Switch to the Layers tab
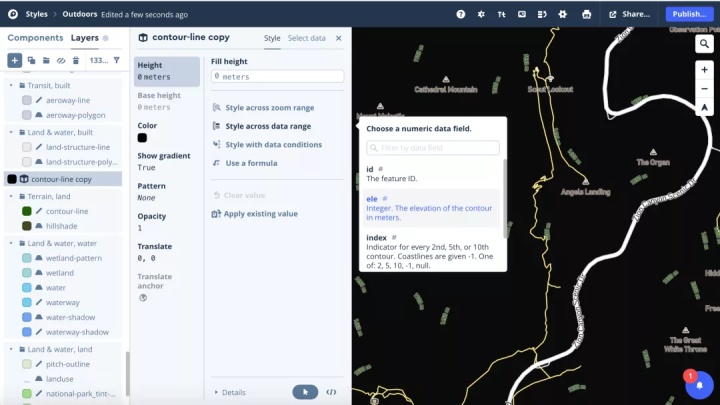 click(x=84, y=38)
